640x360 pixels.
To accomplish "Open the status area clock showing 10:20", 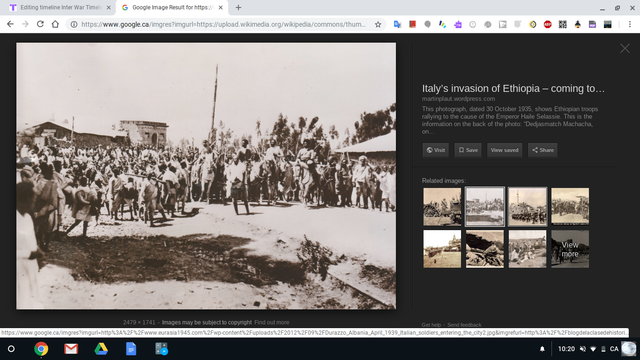I will [566, 349].
